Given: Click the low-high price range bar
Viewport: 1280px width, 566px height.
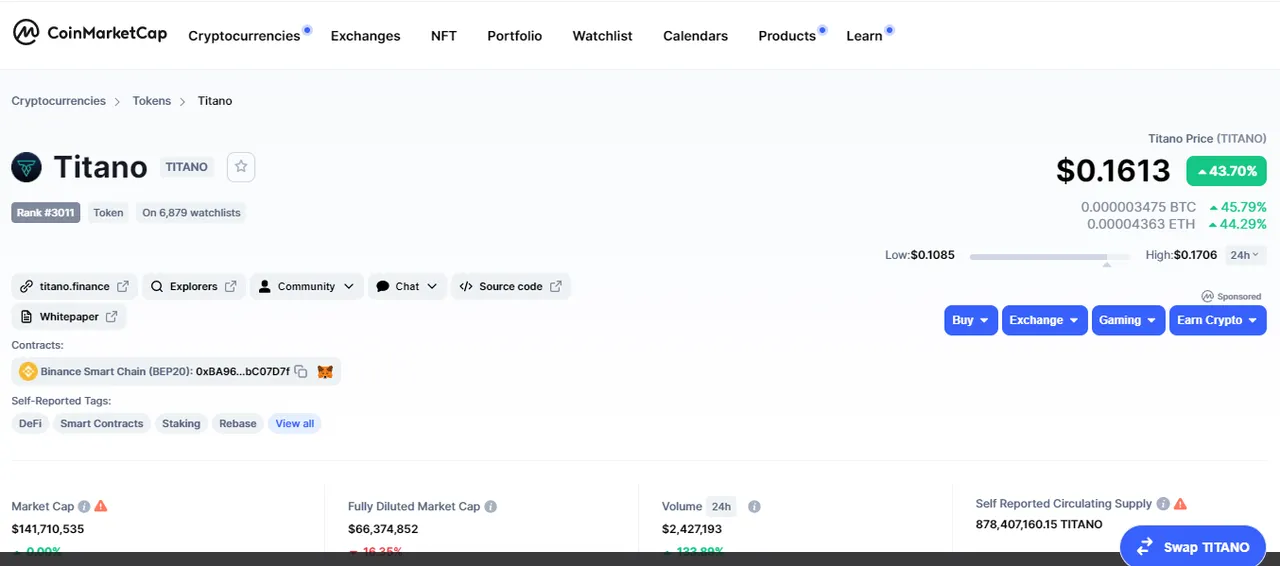Looking at the screenshot, I should pyautogui.click(x=1050, y=257).
